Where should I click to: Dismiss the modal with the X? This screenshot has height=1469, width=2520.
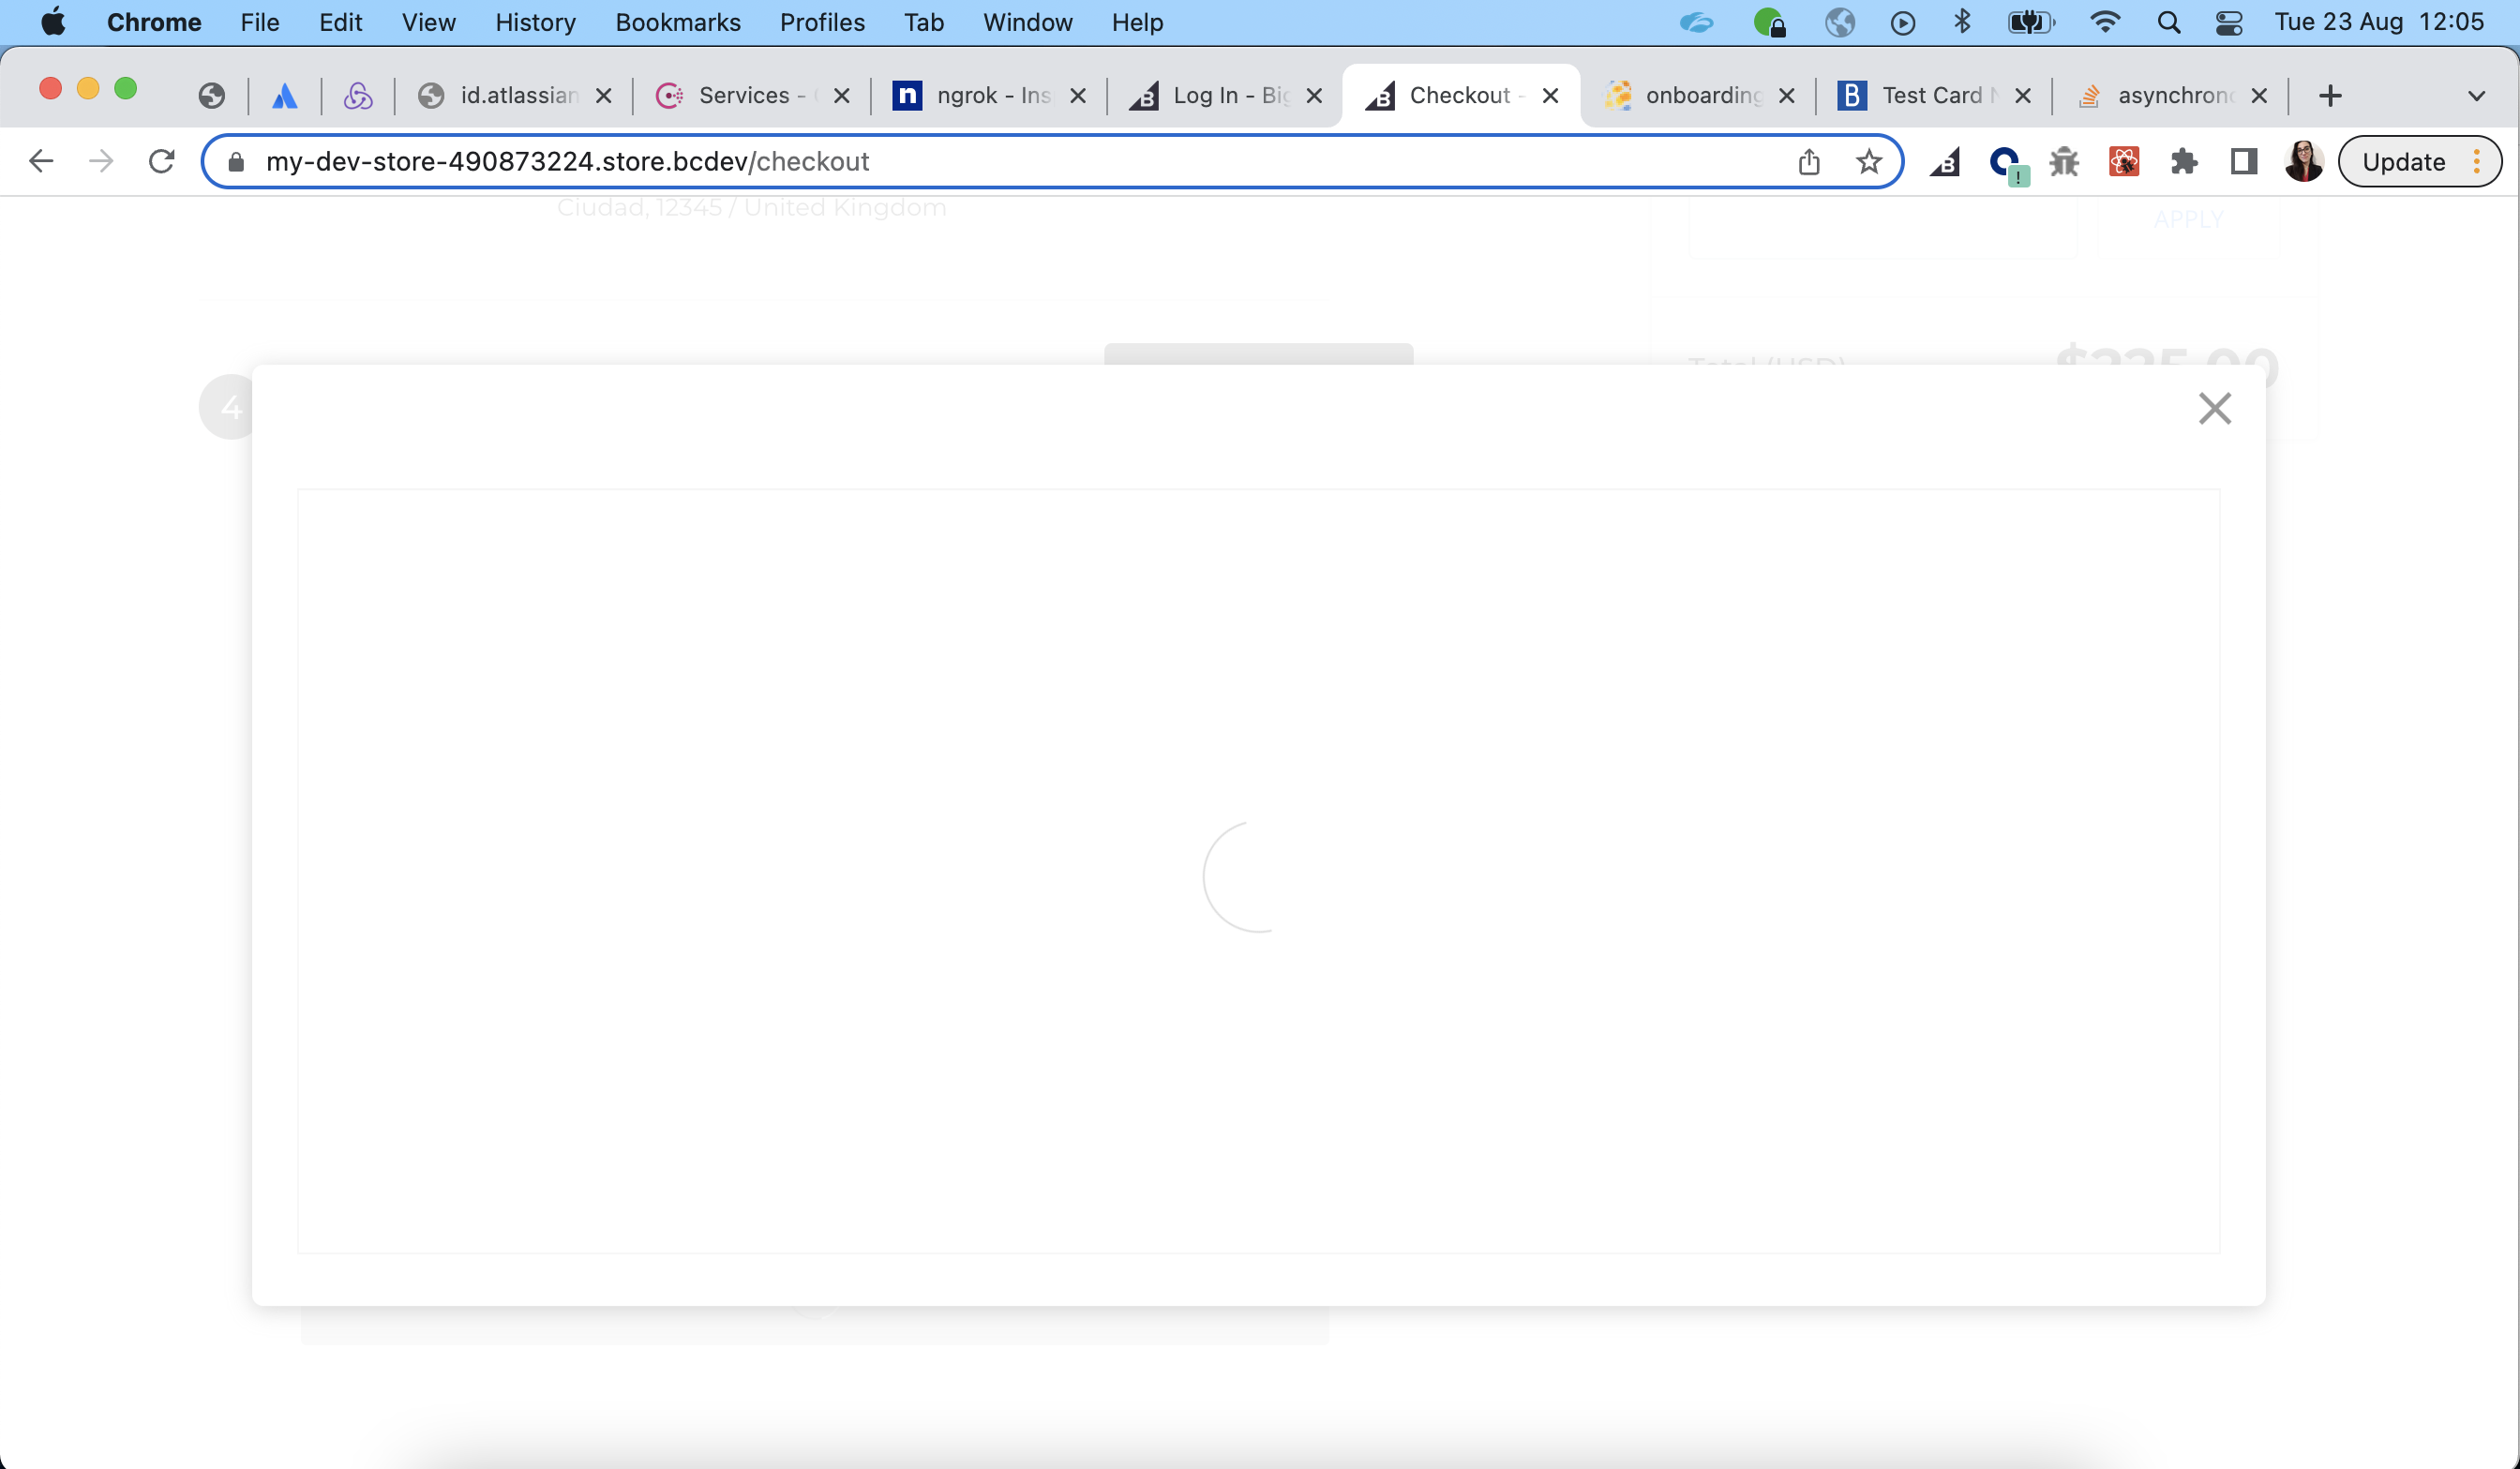(x=2215, y=408)
